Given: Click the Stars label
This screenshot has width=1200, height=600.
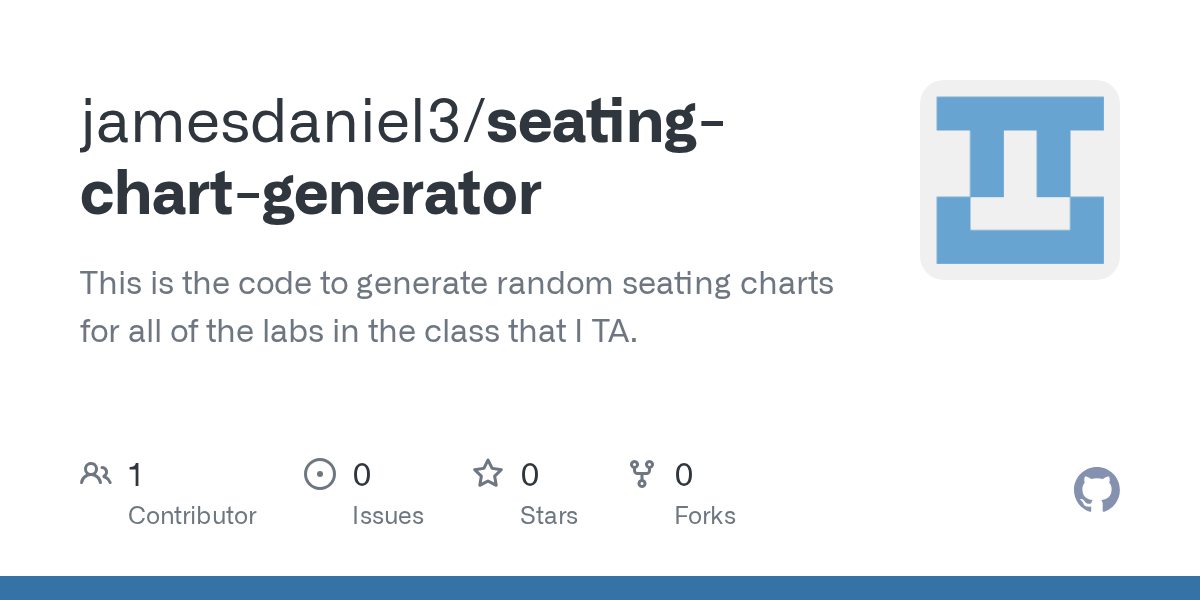Looking at the screenshot, I should point(549,516).
